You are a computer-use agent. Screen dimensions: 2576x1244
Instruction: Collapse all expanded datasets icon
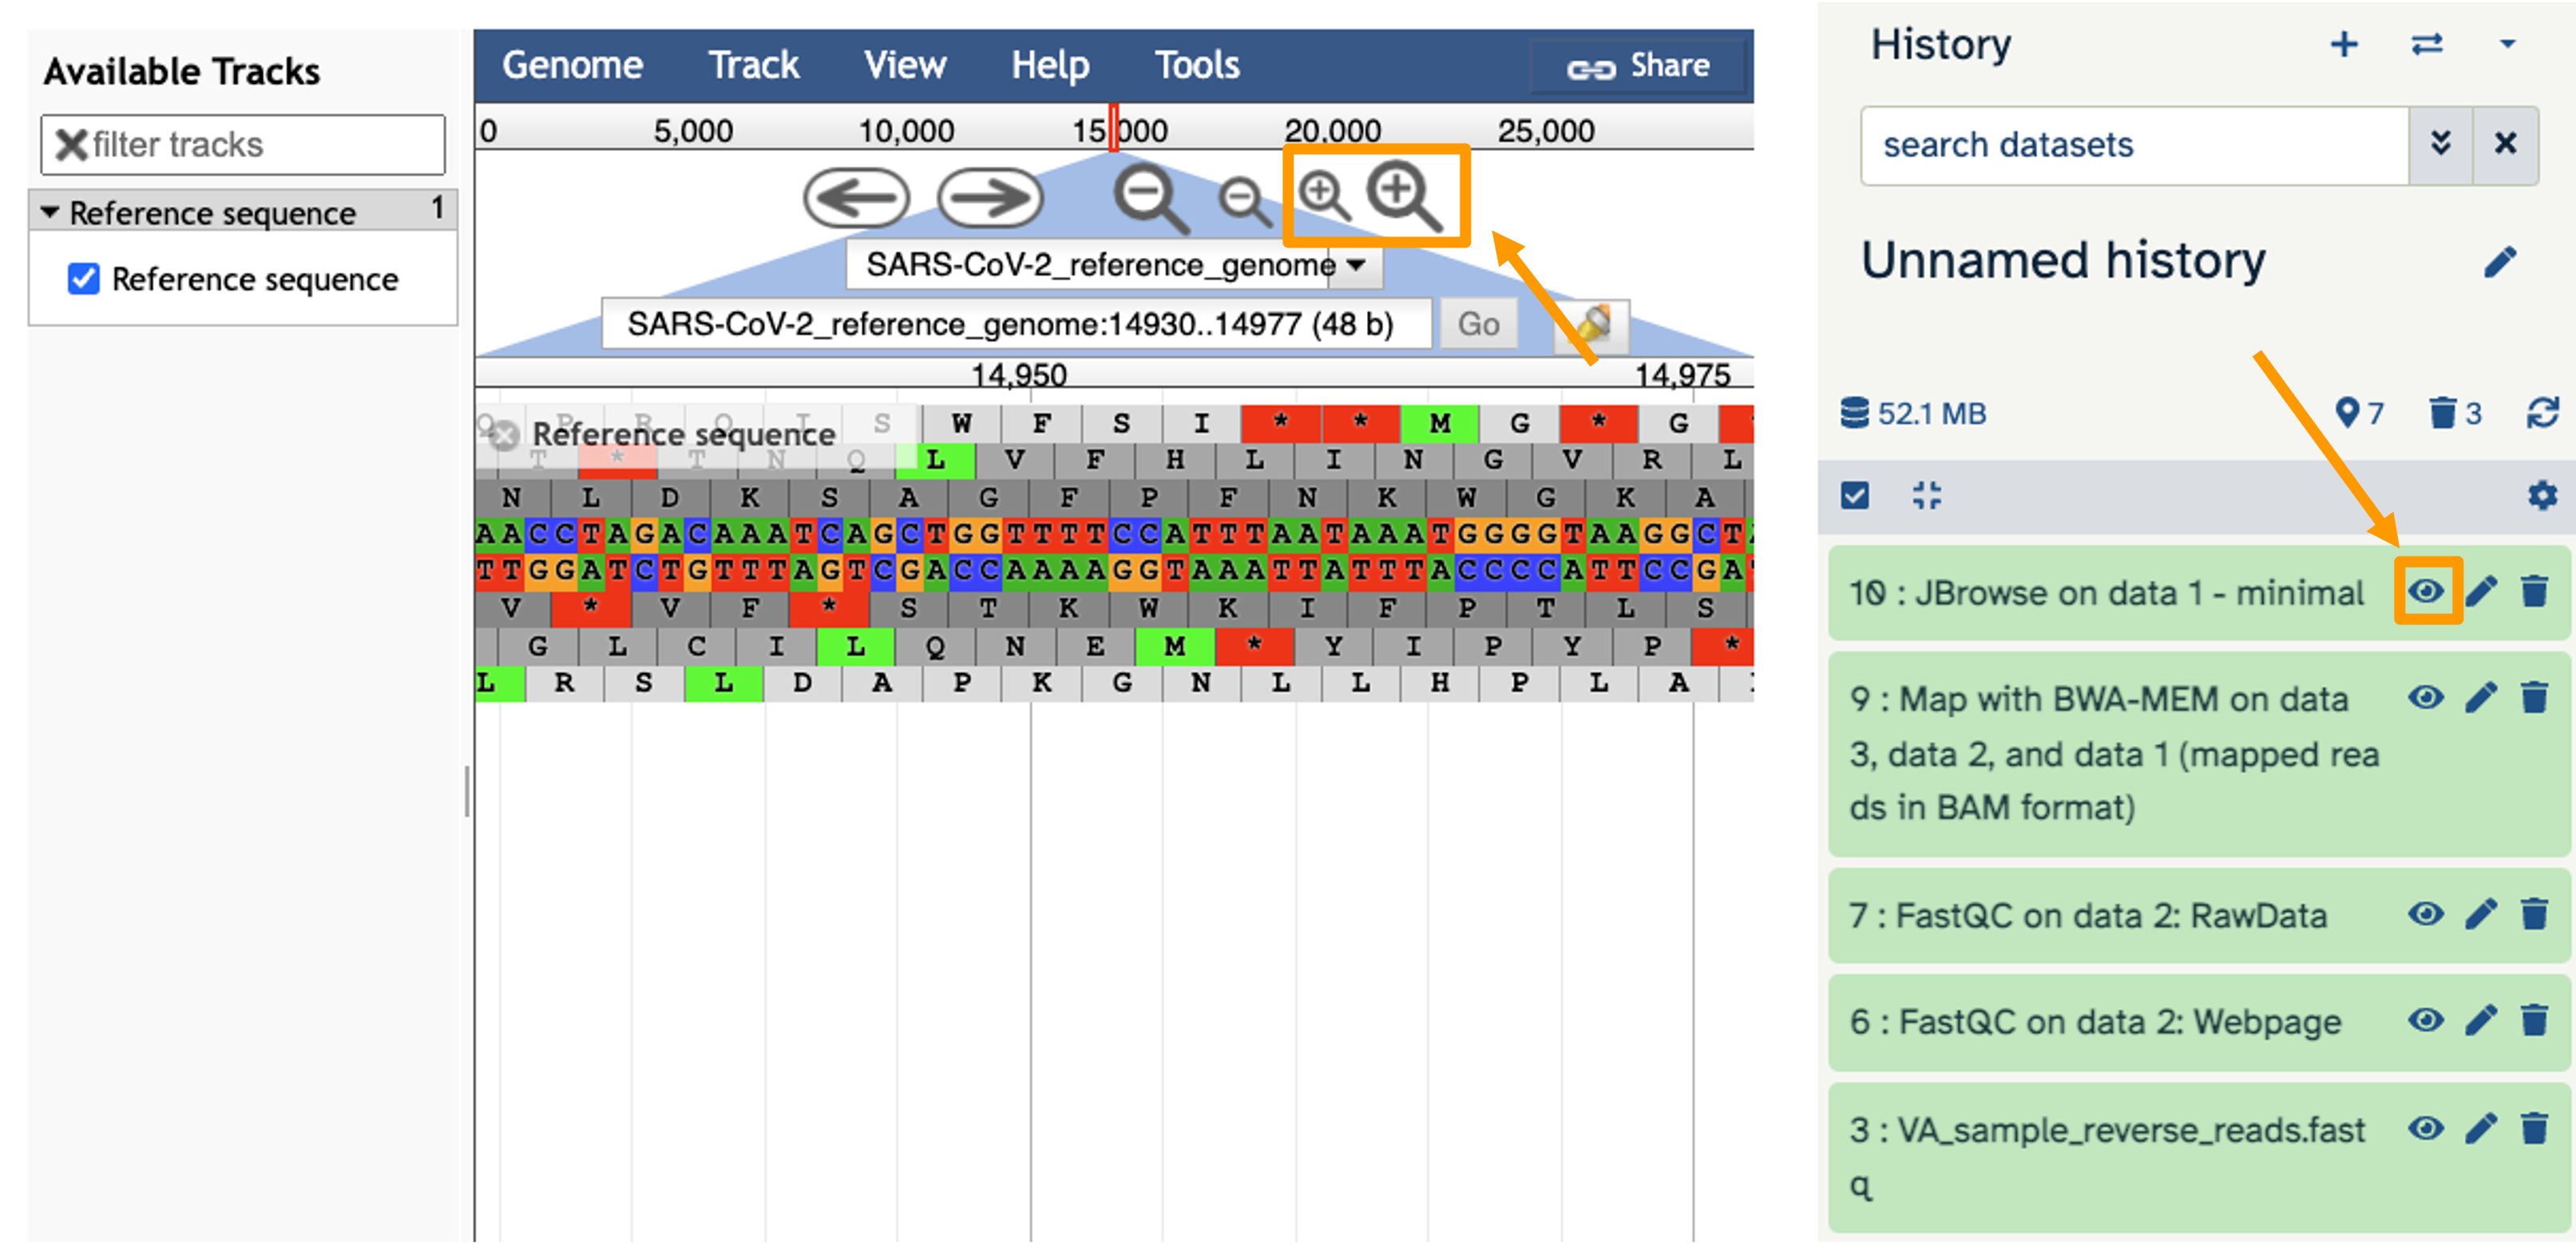[1926, 495]
